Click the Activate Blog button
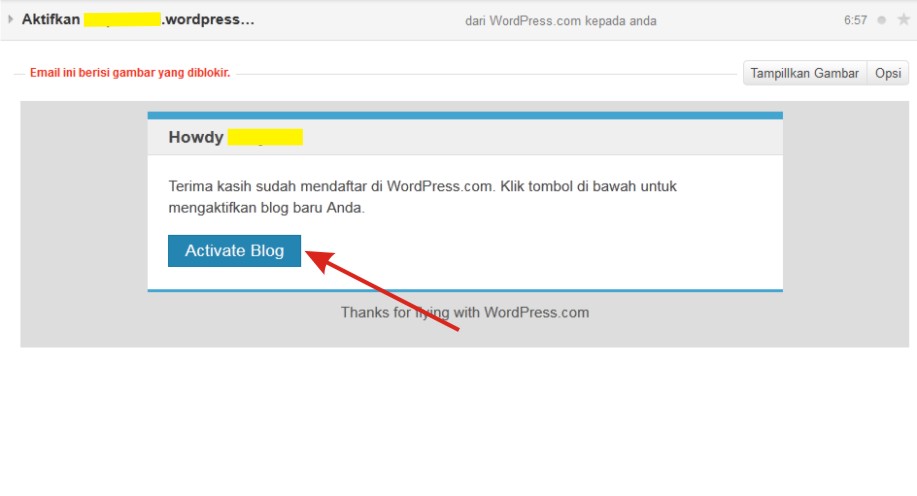The width and height of the screenshot is (917, 496). [x=235, y=251]
